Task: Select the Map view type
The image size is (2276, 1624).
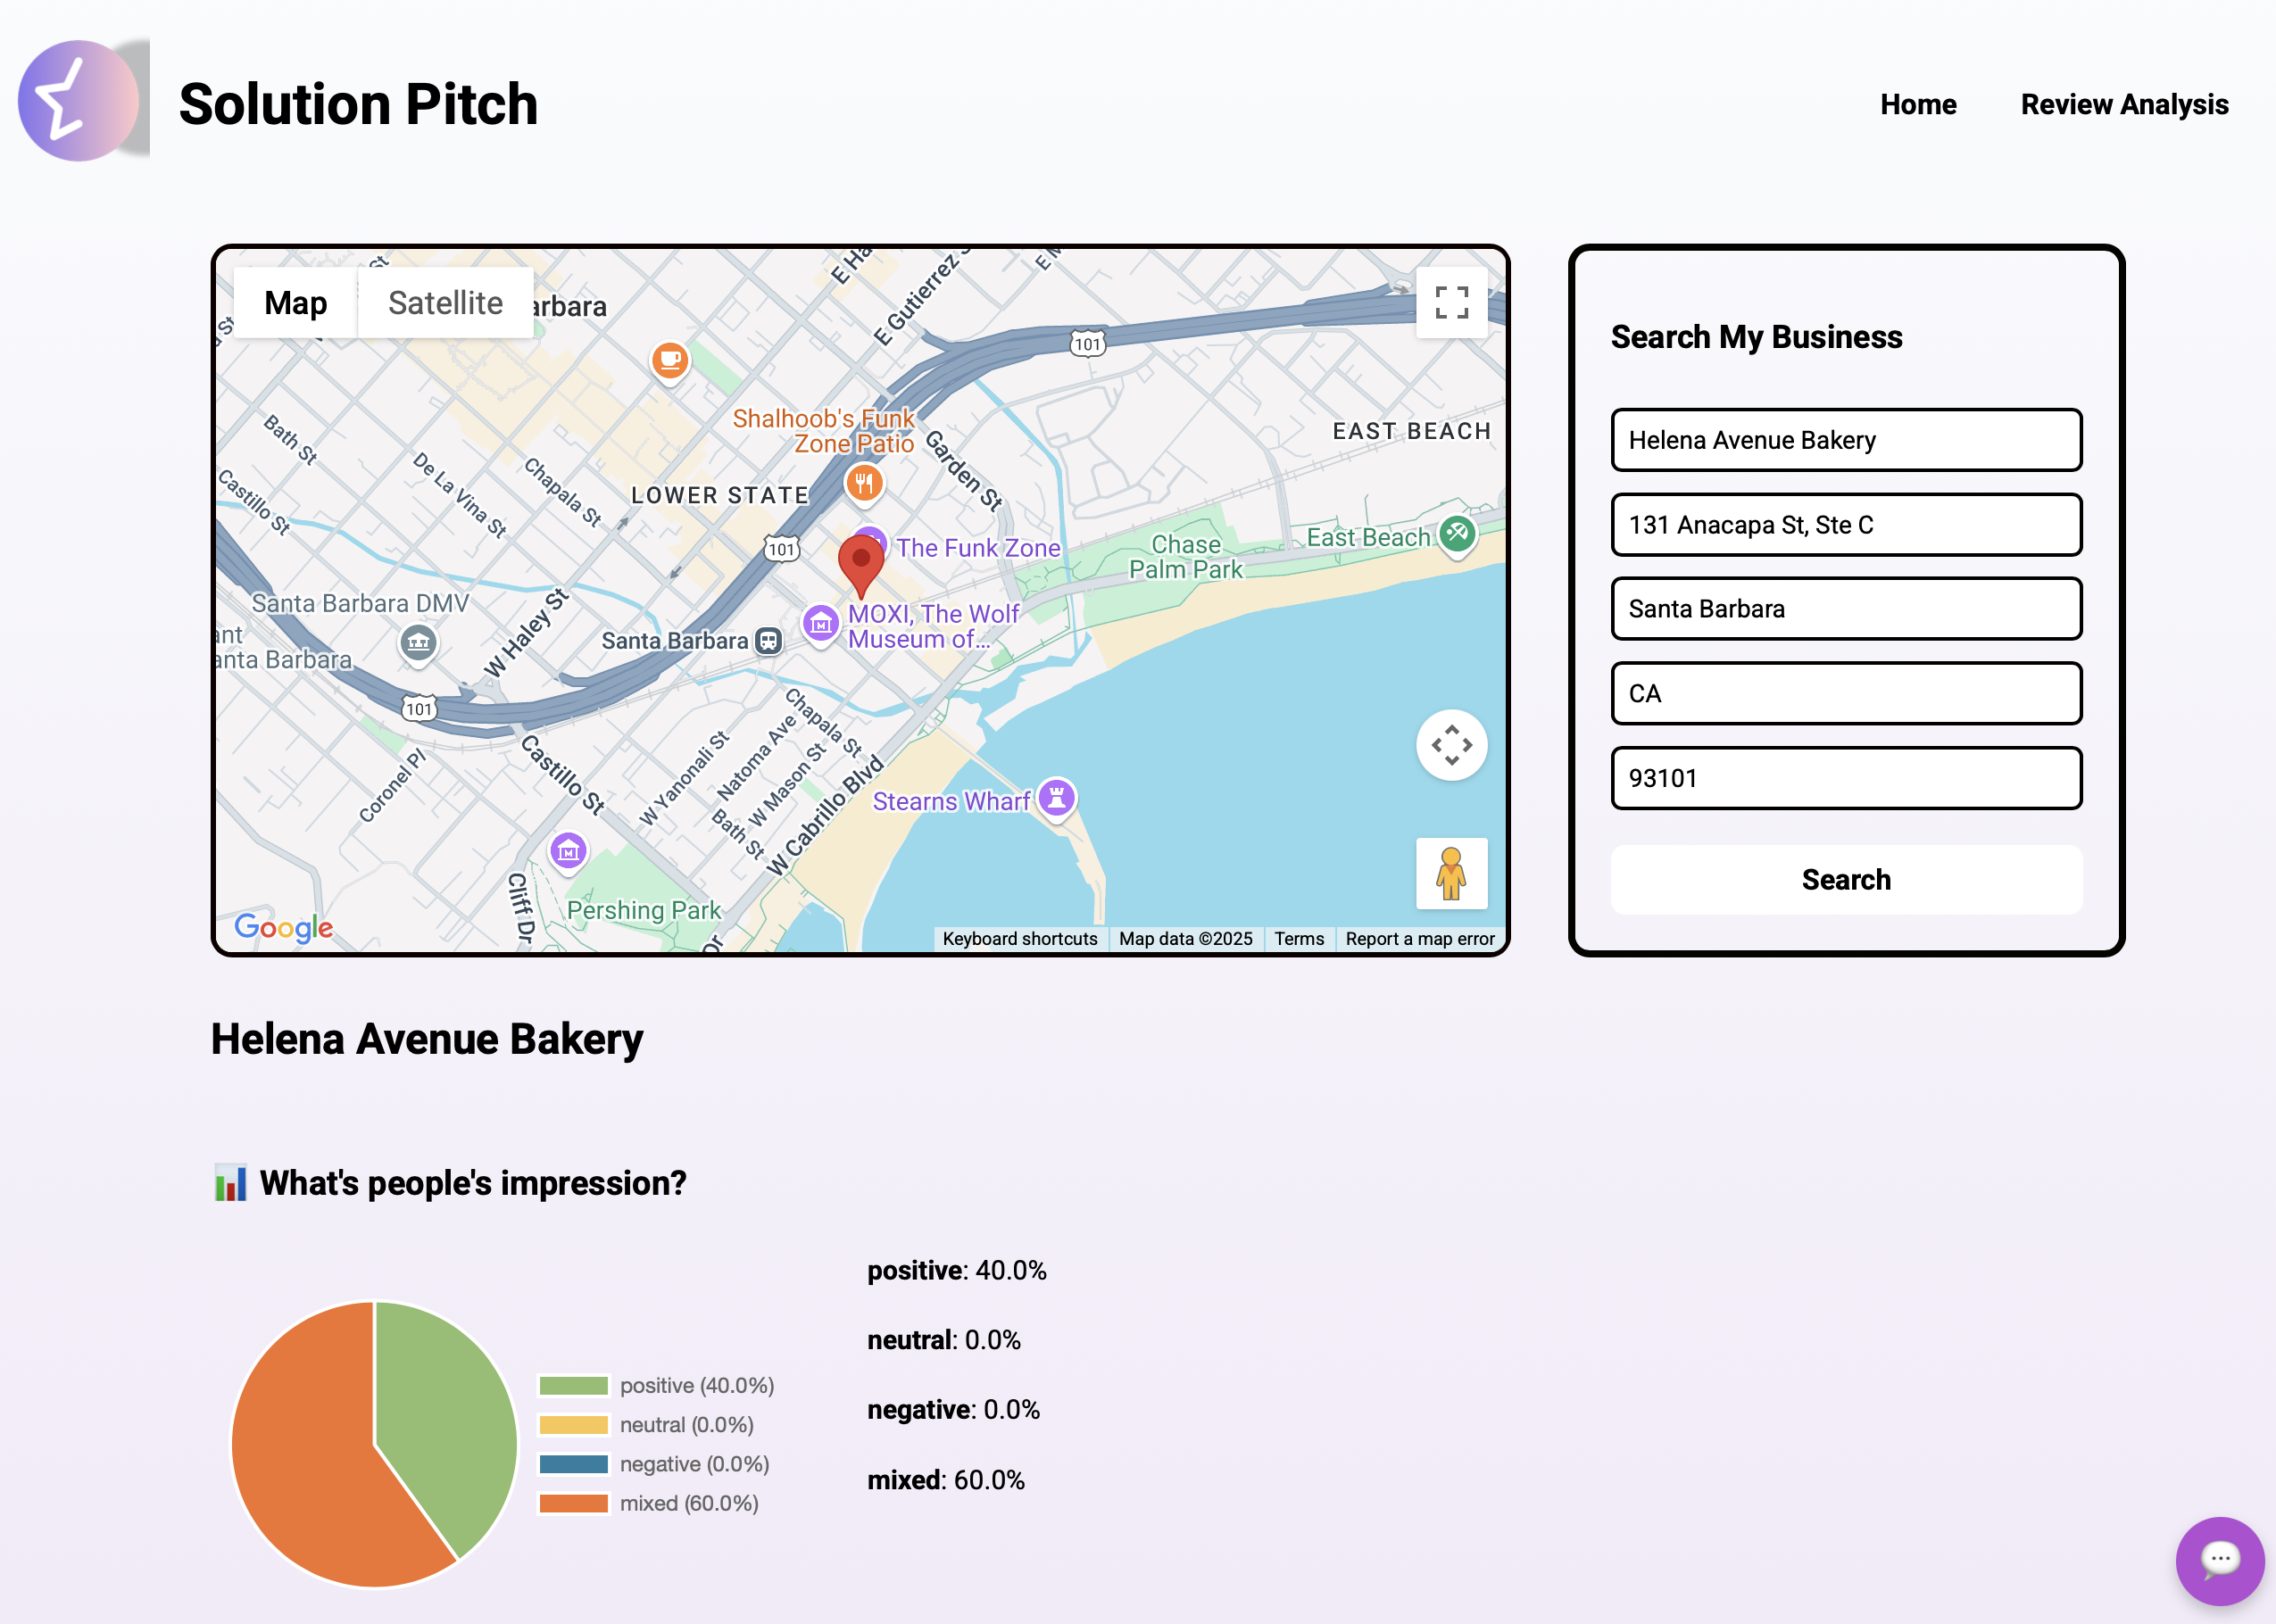Action: pos(296,302)
